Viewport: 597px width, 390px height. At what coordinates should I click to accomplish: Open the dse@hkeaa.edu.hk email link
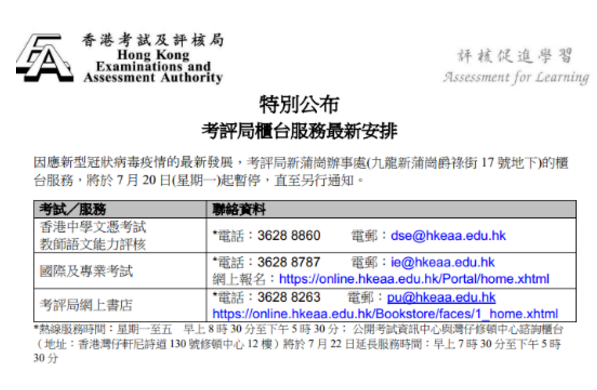click(x=448, y=236)
